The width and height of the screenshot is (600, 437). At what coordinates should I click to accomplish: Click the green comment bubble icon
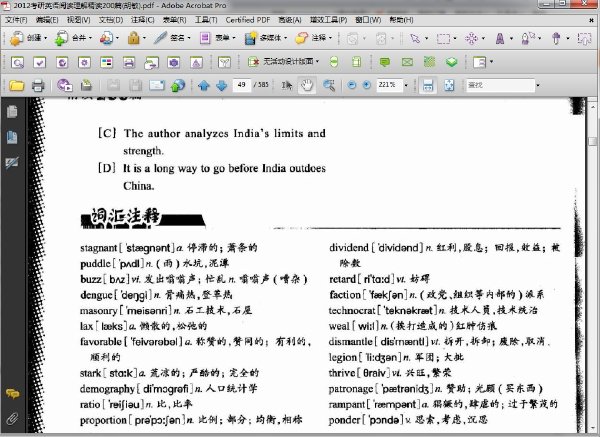coord(385,62)
